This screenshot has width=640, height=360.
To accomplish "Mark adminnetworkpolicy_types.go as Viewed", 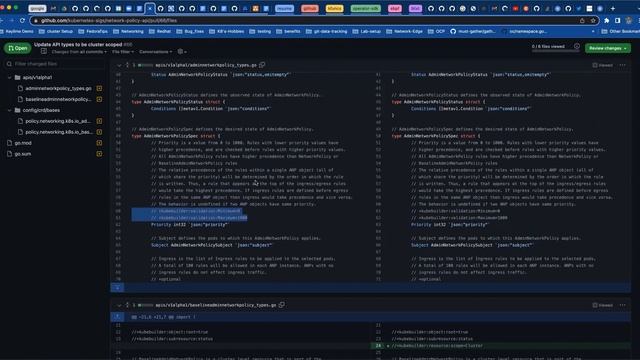I will [x=602, y=65].
